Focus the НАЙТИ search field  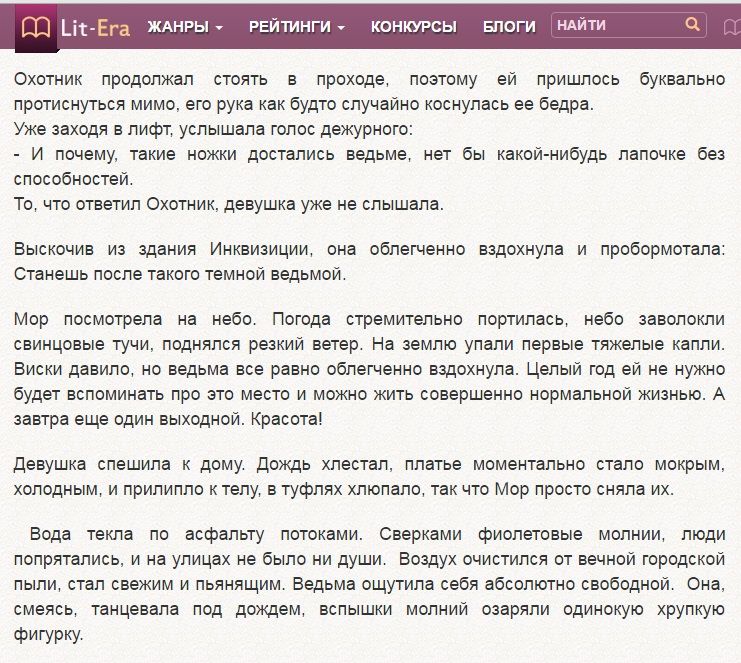617,26
